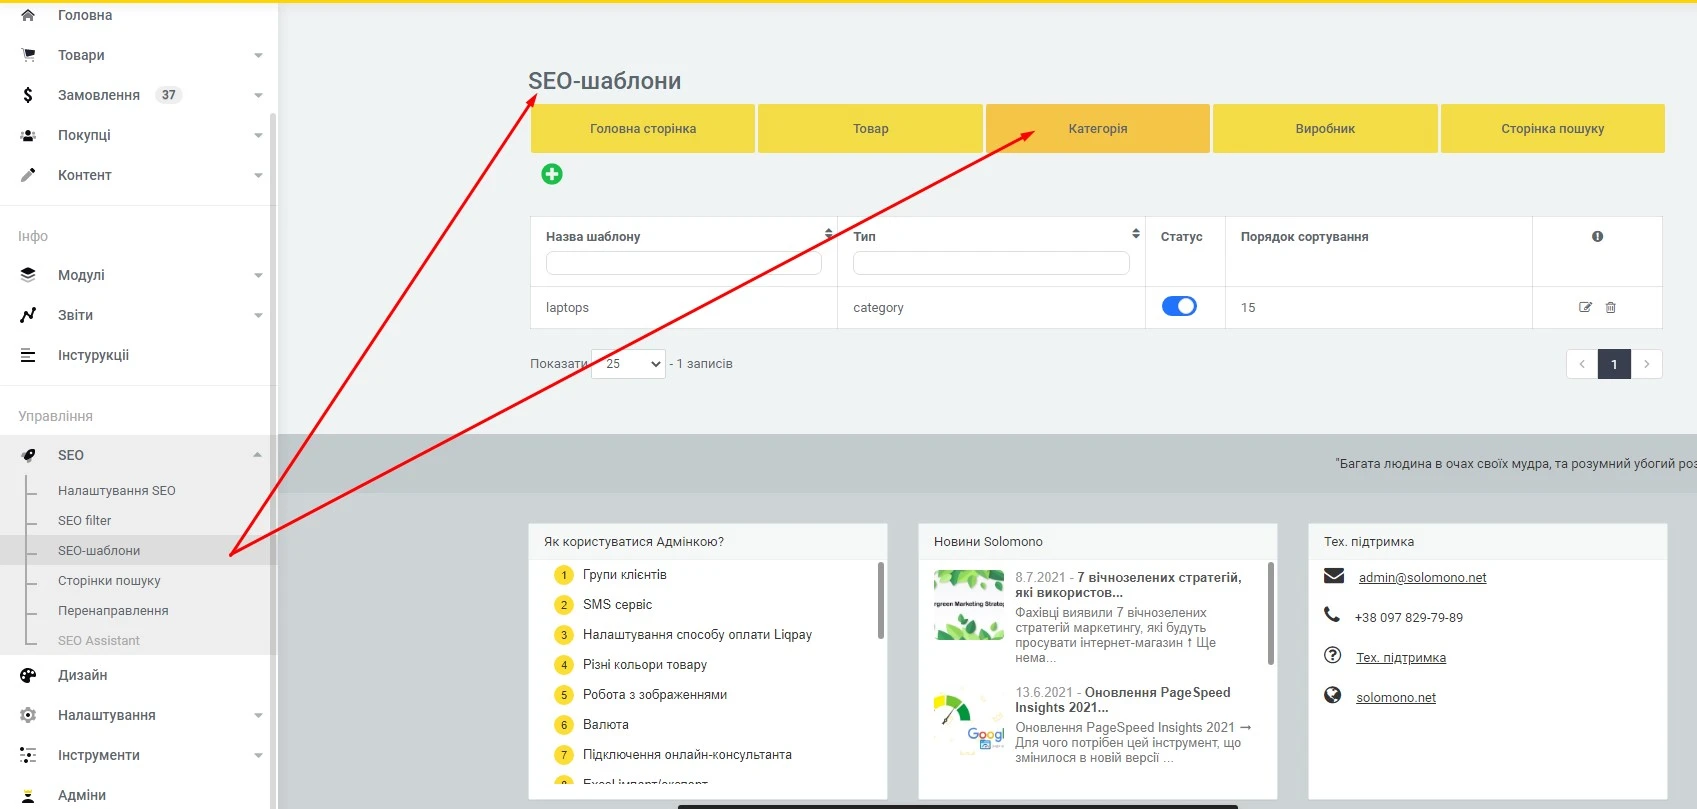The height and width of the screenshot is (809, 1697).
Task: Click the green add template plus icon
Action: pos(551,174)
